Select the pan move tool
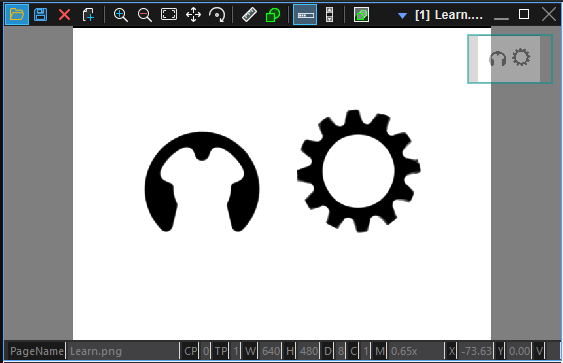 [193, 15]
